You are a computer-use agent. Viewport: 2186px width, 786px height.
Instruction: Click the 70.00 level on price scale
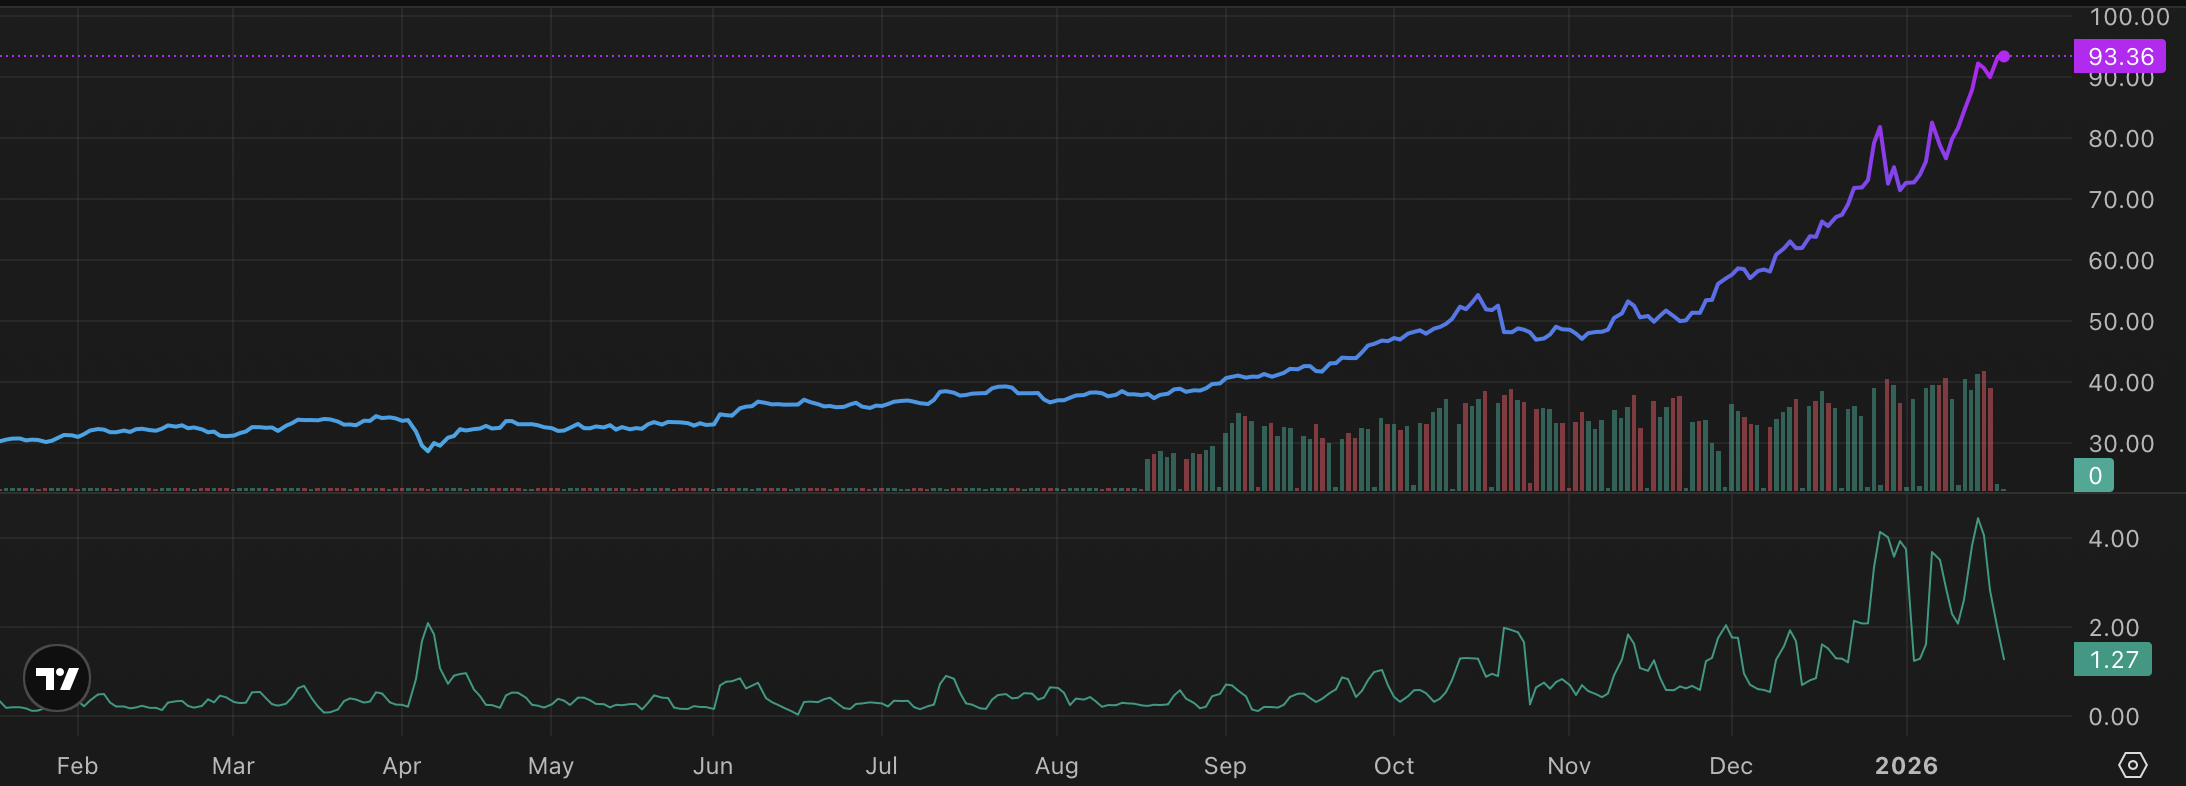[2121, 200]
